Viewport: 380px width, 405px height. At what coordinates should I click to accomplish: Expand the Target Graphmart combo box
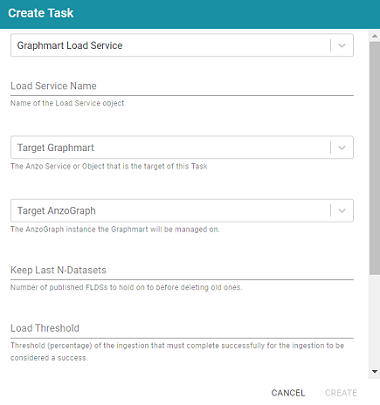182,147
